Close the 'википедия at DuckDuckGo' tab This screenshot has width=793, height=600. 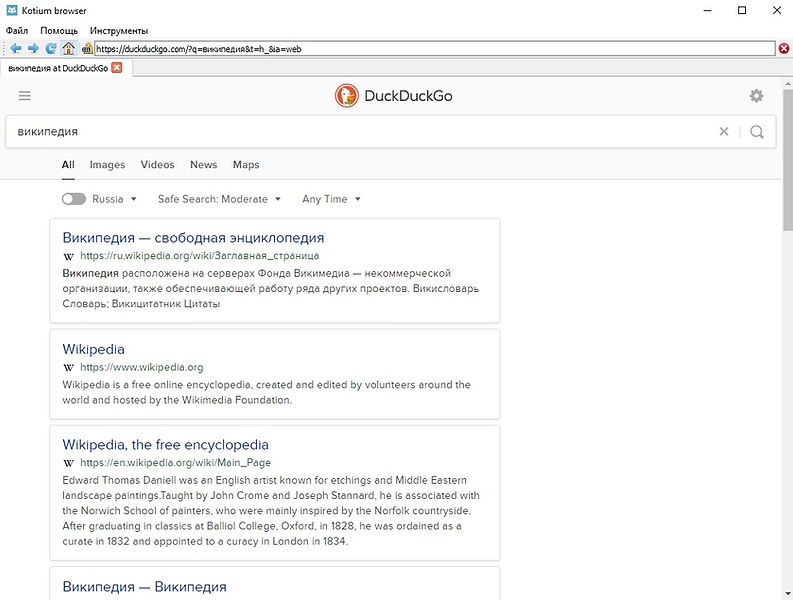[x=117, y=68]
